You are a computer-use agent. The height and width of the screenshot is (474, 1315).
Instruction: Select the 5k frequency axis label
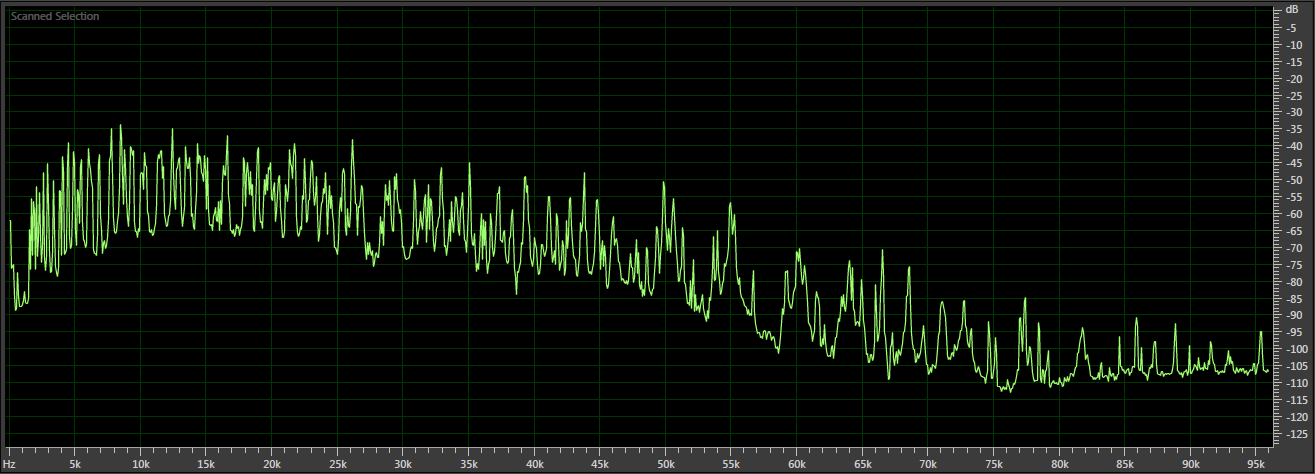tap(75, 465)
